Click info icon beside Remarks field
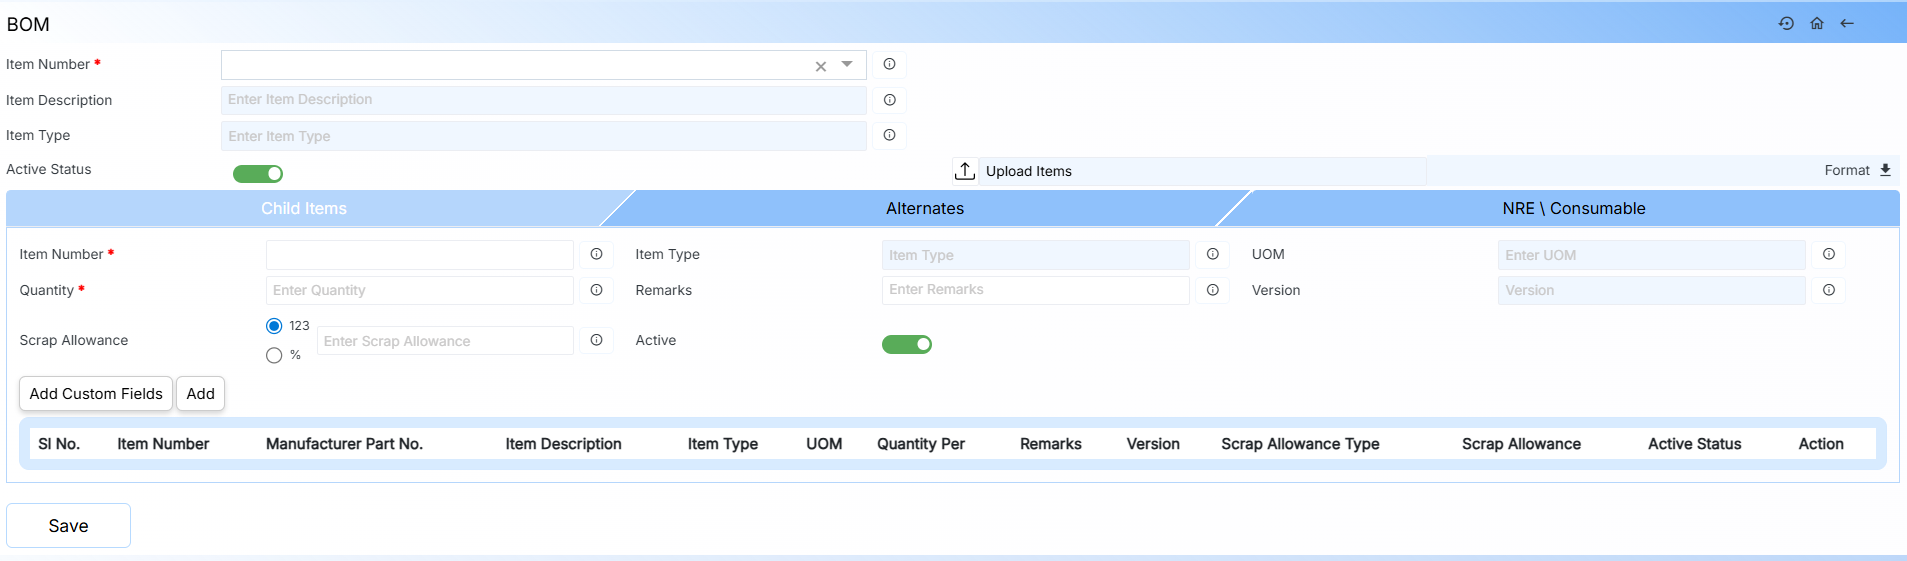This screenshot has height=561, width=1907. 1212,290
